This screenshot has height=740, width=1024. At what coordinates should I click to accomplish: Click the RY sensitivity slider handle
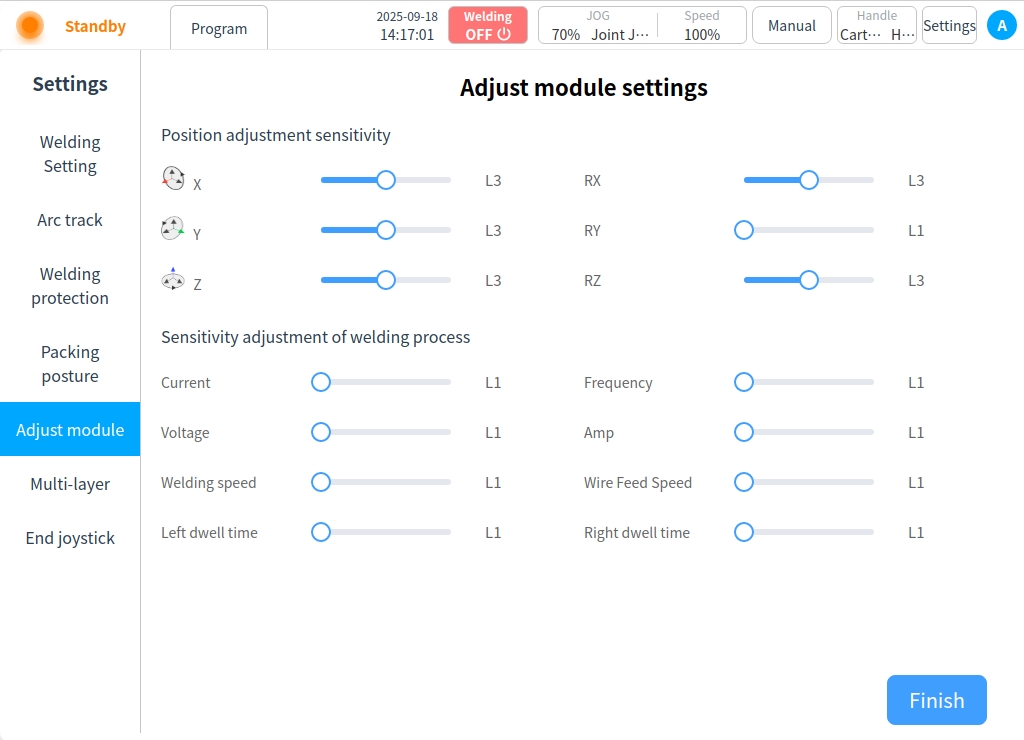point(744,230)
